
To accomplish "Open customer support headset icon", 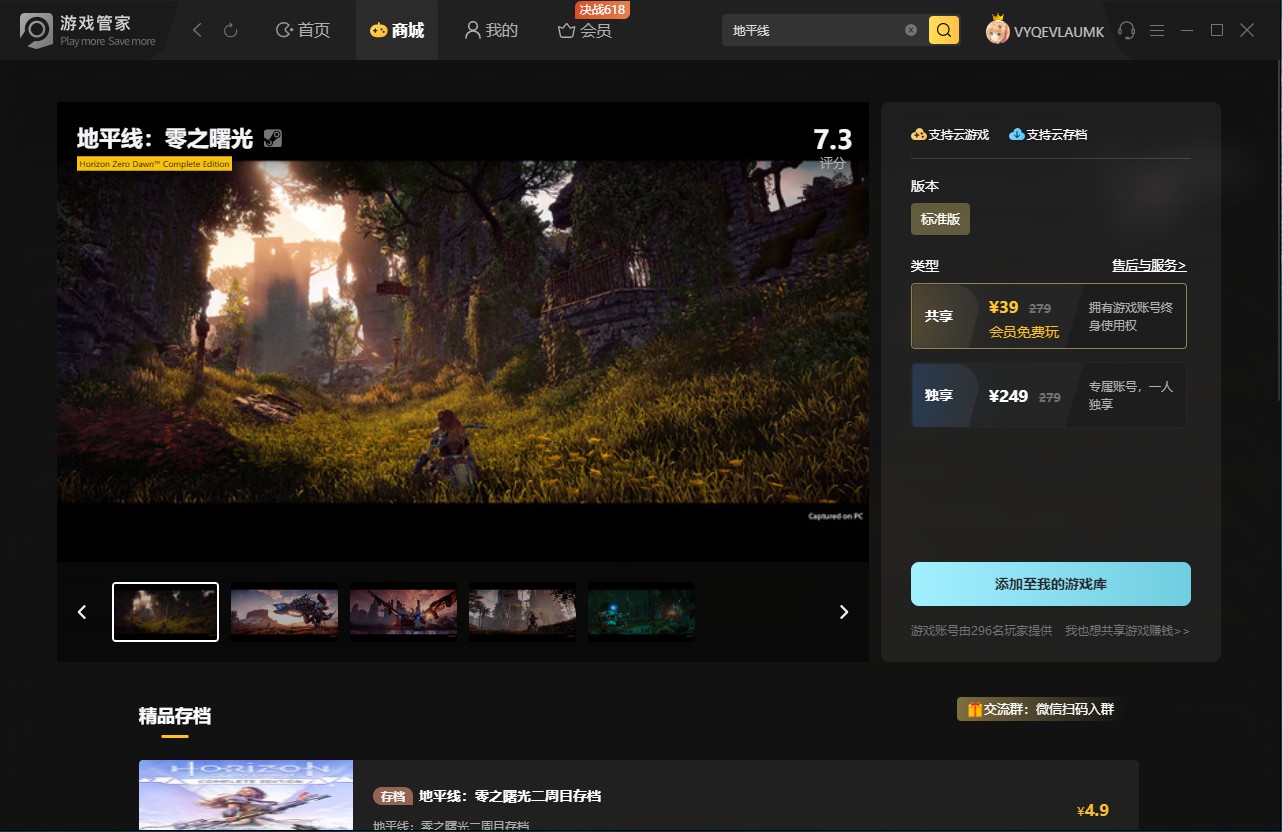I will tap(1127, 31).
